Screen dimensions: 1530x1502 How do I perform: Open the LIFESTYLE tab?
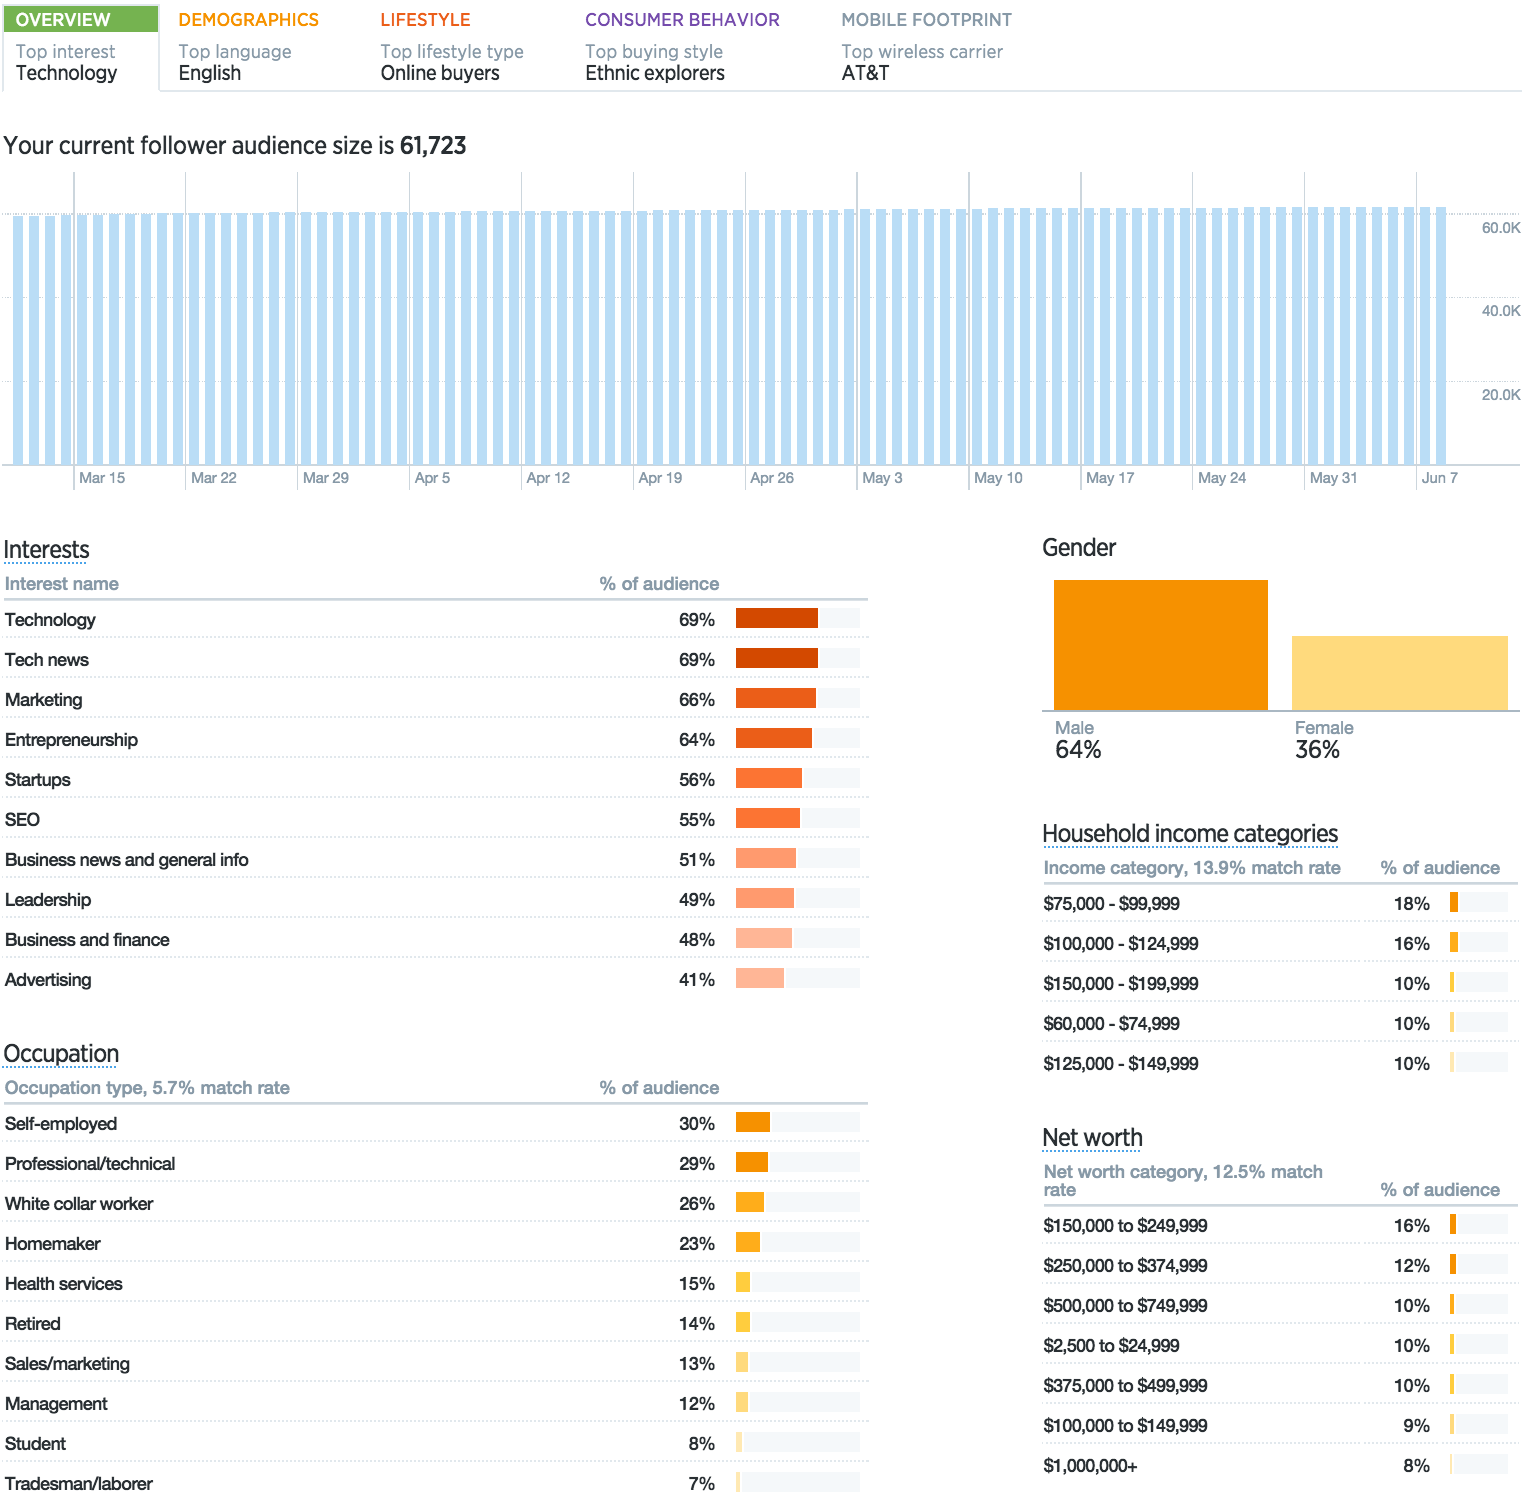[424, 19]
